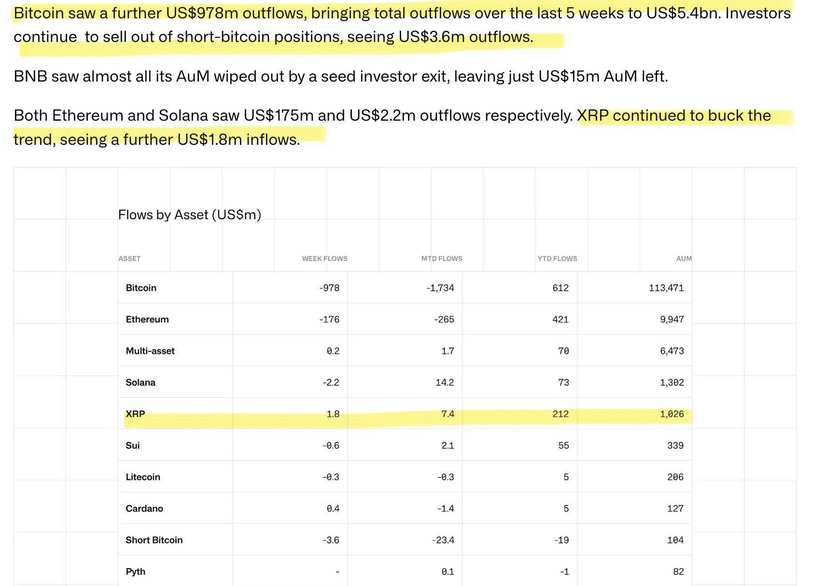
Task: Click the Litecoin row label
Action: tap(142, 477)
